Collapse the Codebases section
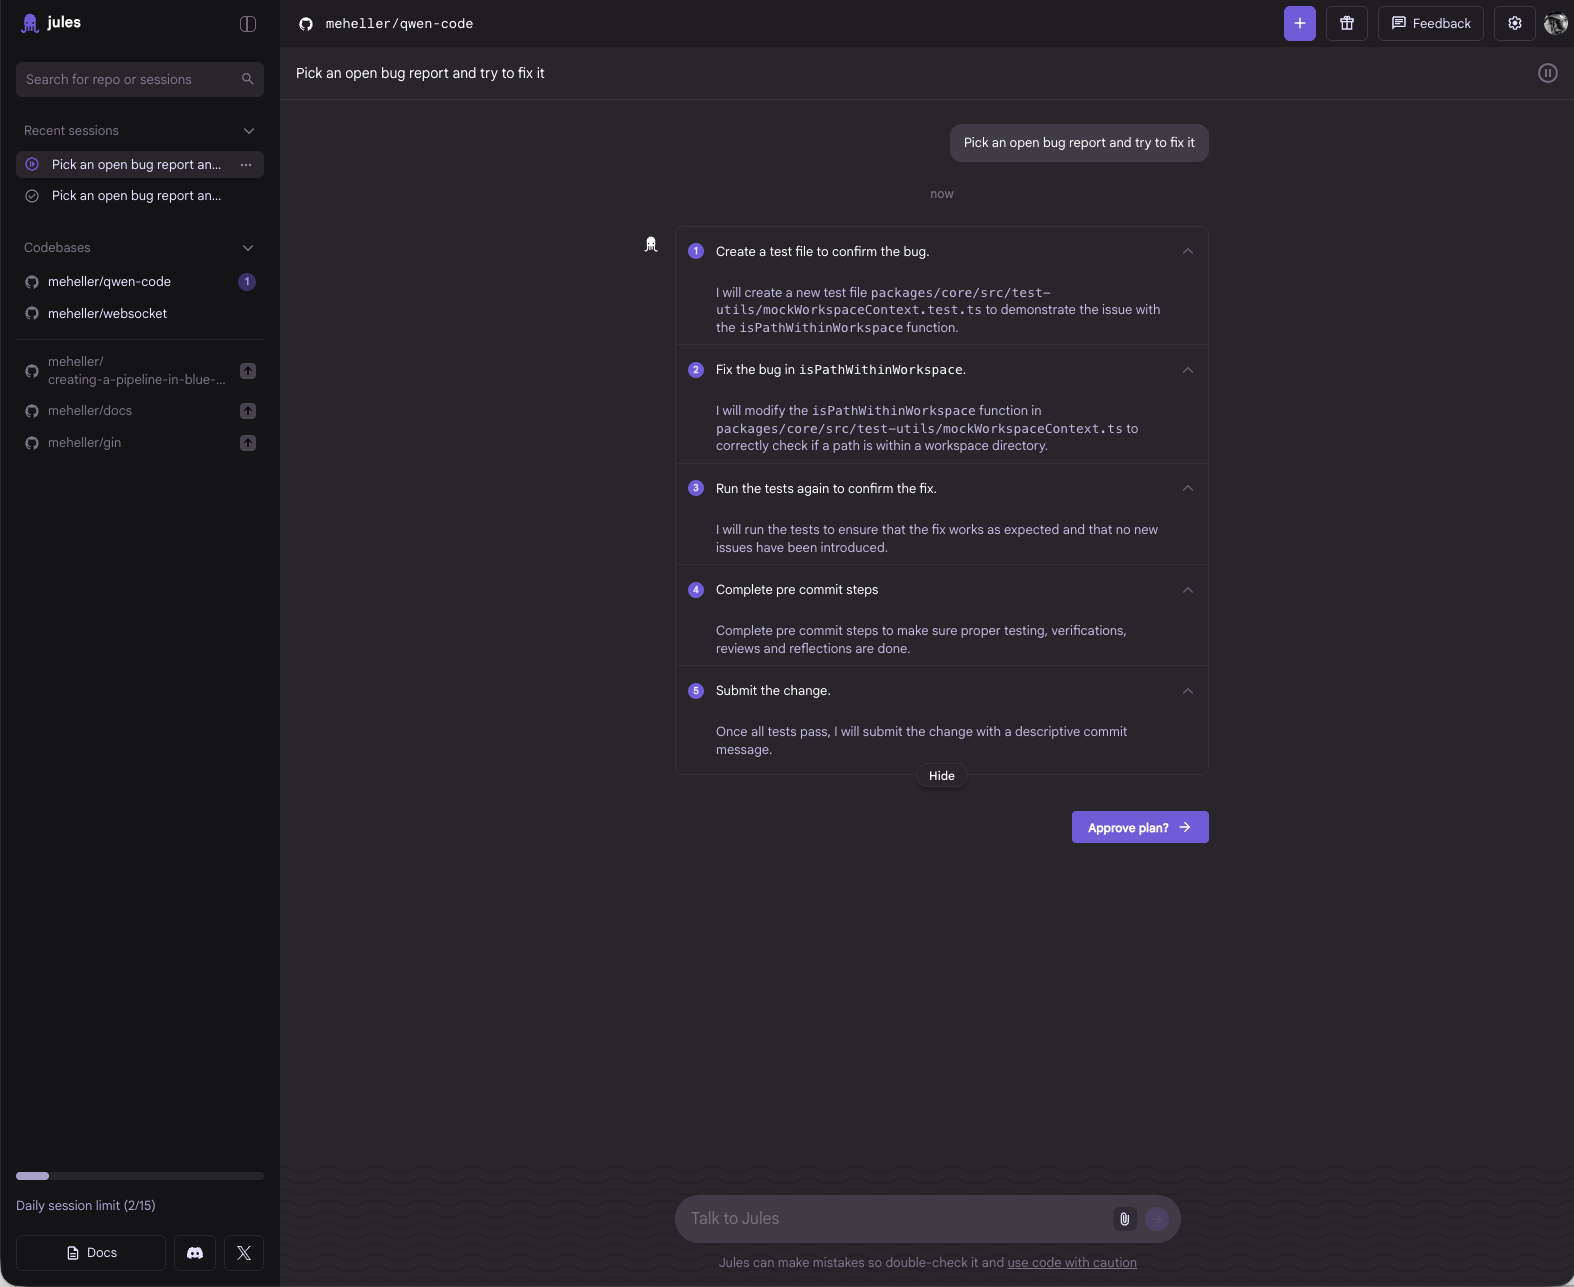Screen dimensions: 1574x1287 (248, 248)
